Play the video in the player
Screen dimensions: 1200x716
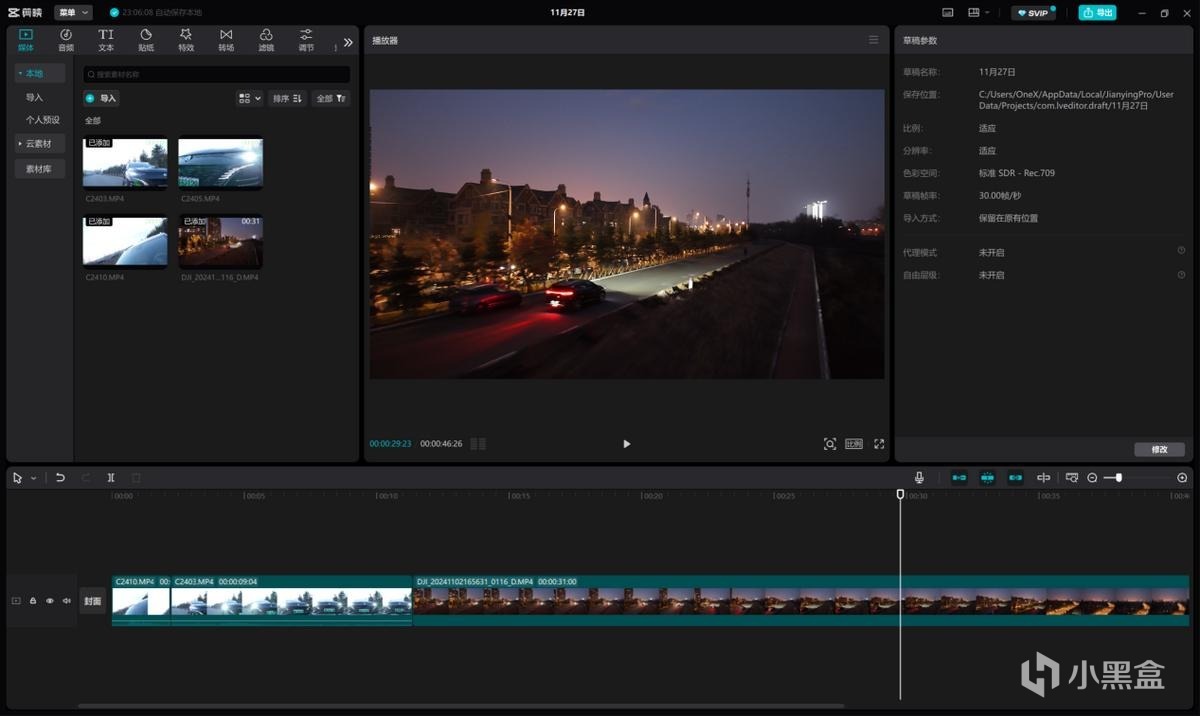(627, 444)
